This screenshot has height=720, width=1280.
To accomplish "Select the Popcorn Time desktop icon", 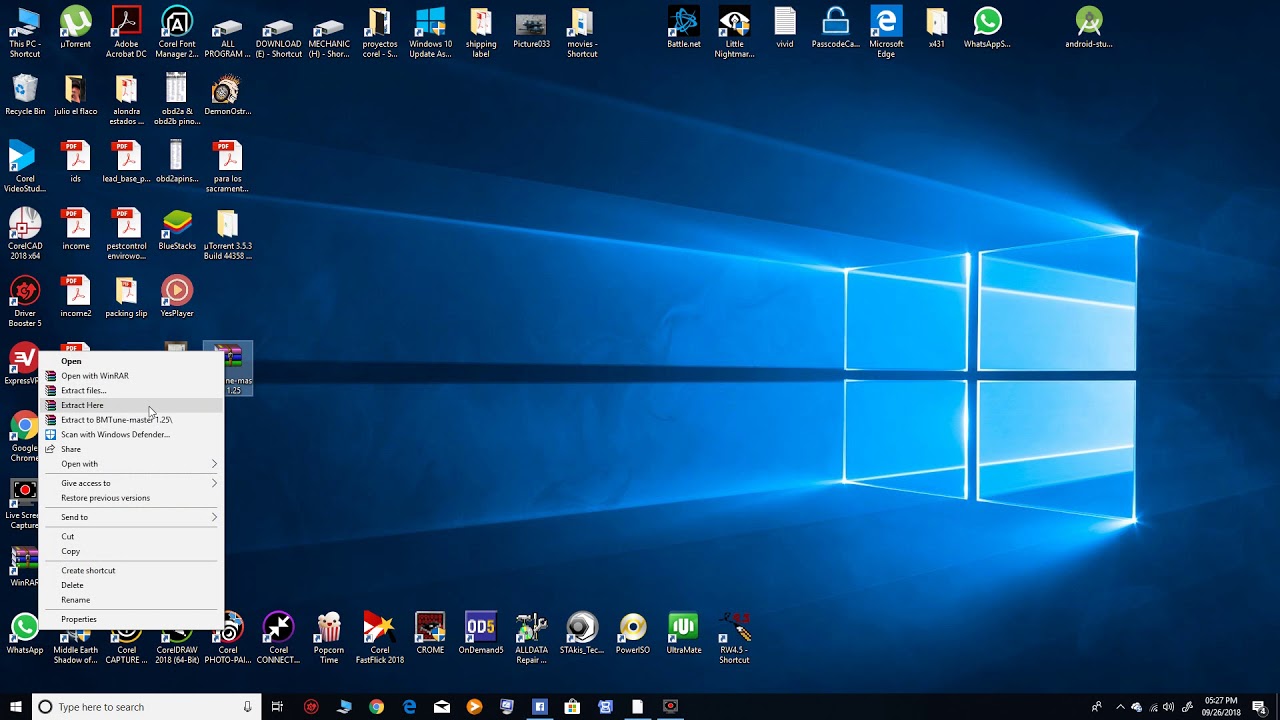I will [329, 638].
